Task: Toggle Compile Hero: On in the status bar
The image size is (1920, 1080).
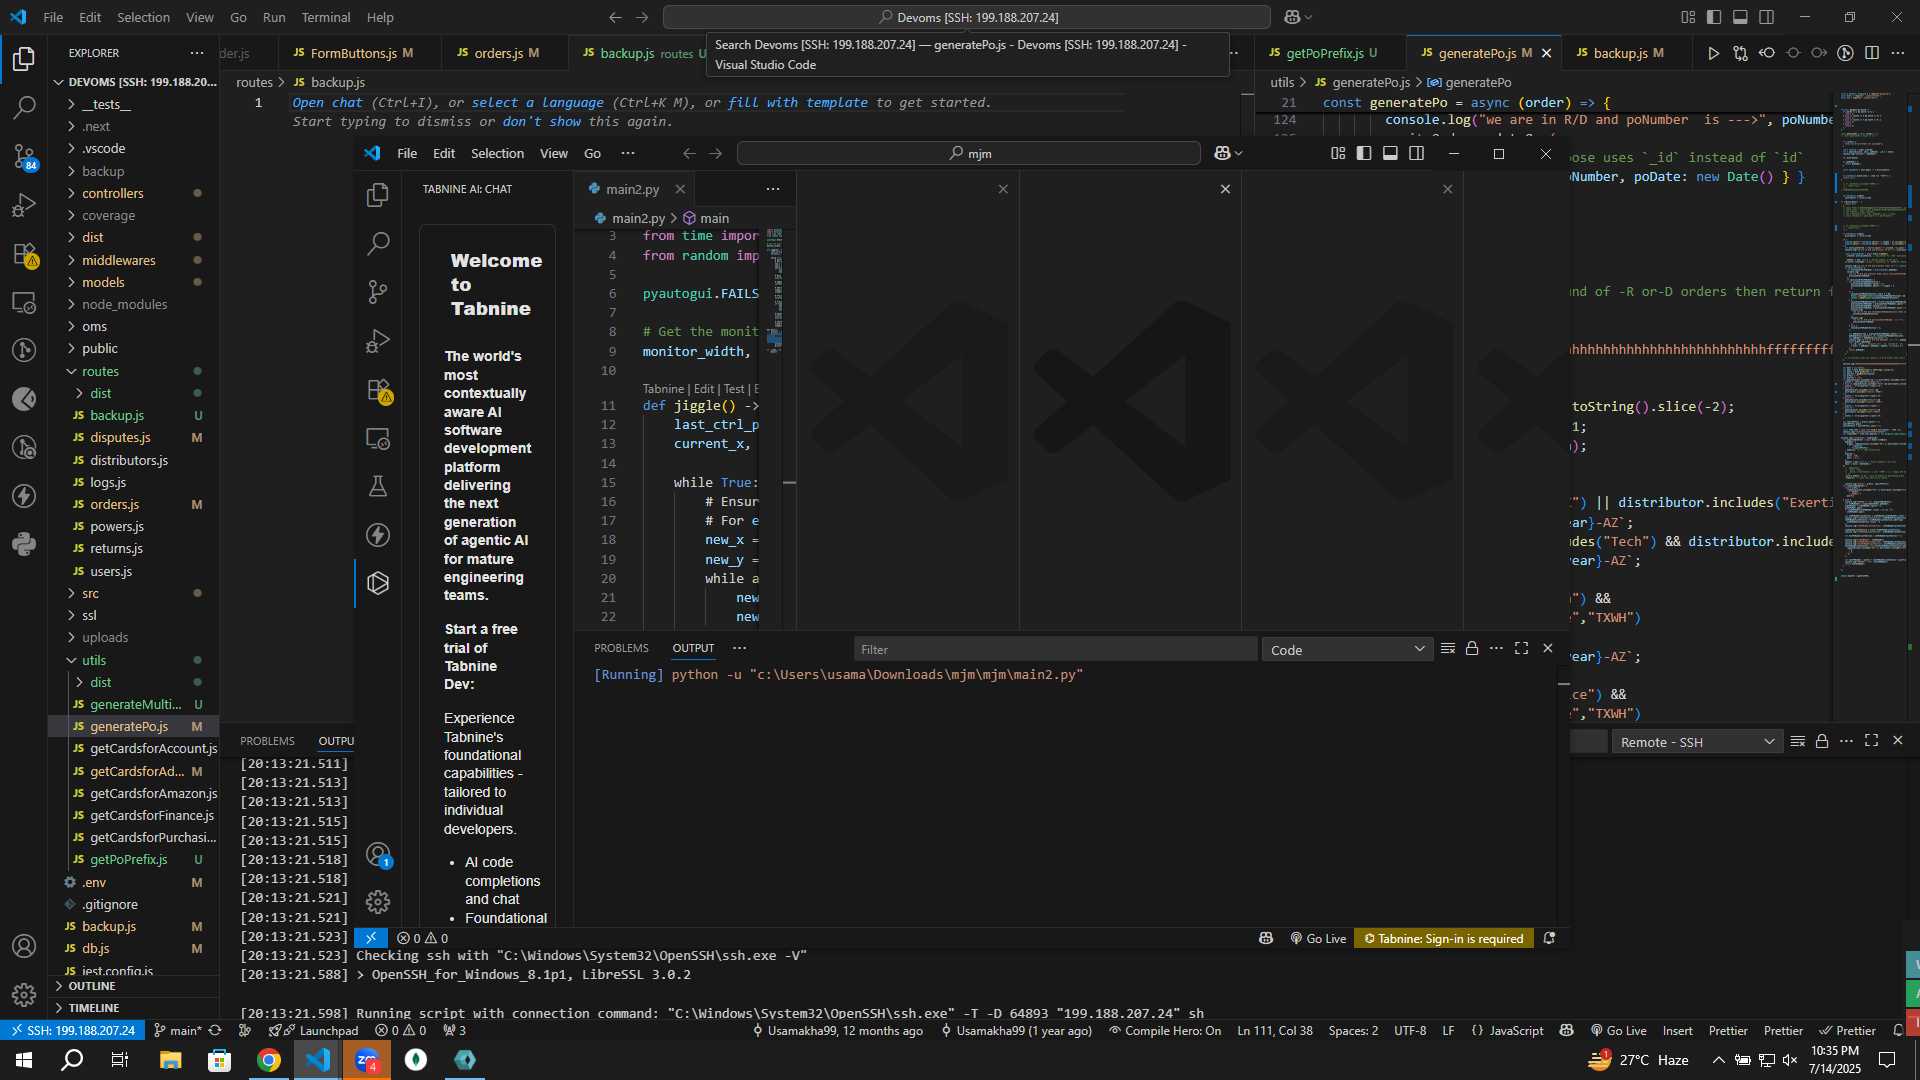Action: [1165, 1030]
